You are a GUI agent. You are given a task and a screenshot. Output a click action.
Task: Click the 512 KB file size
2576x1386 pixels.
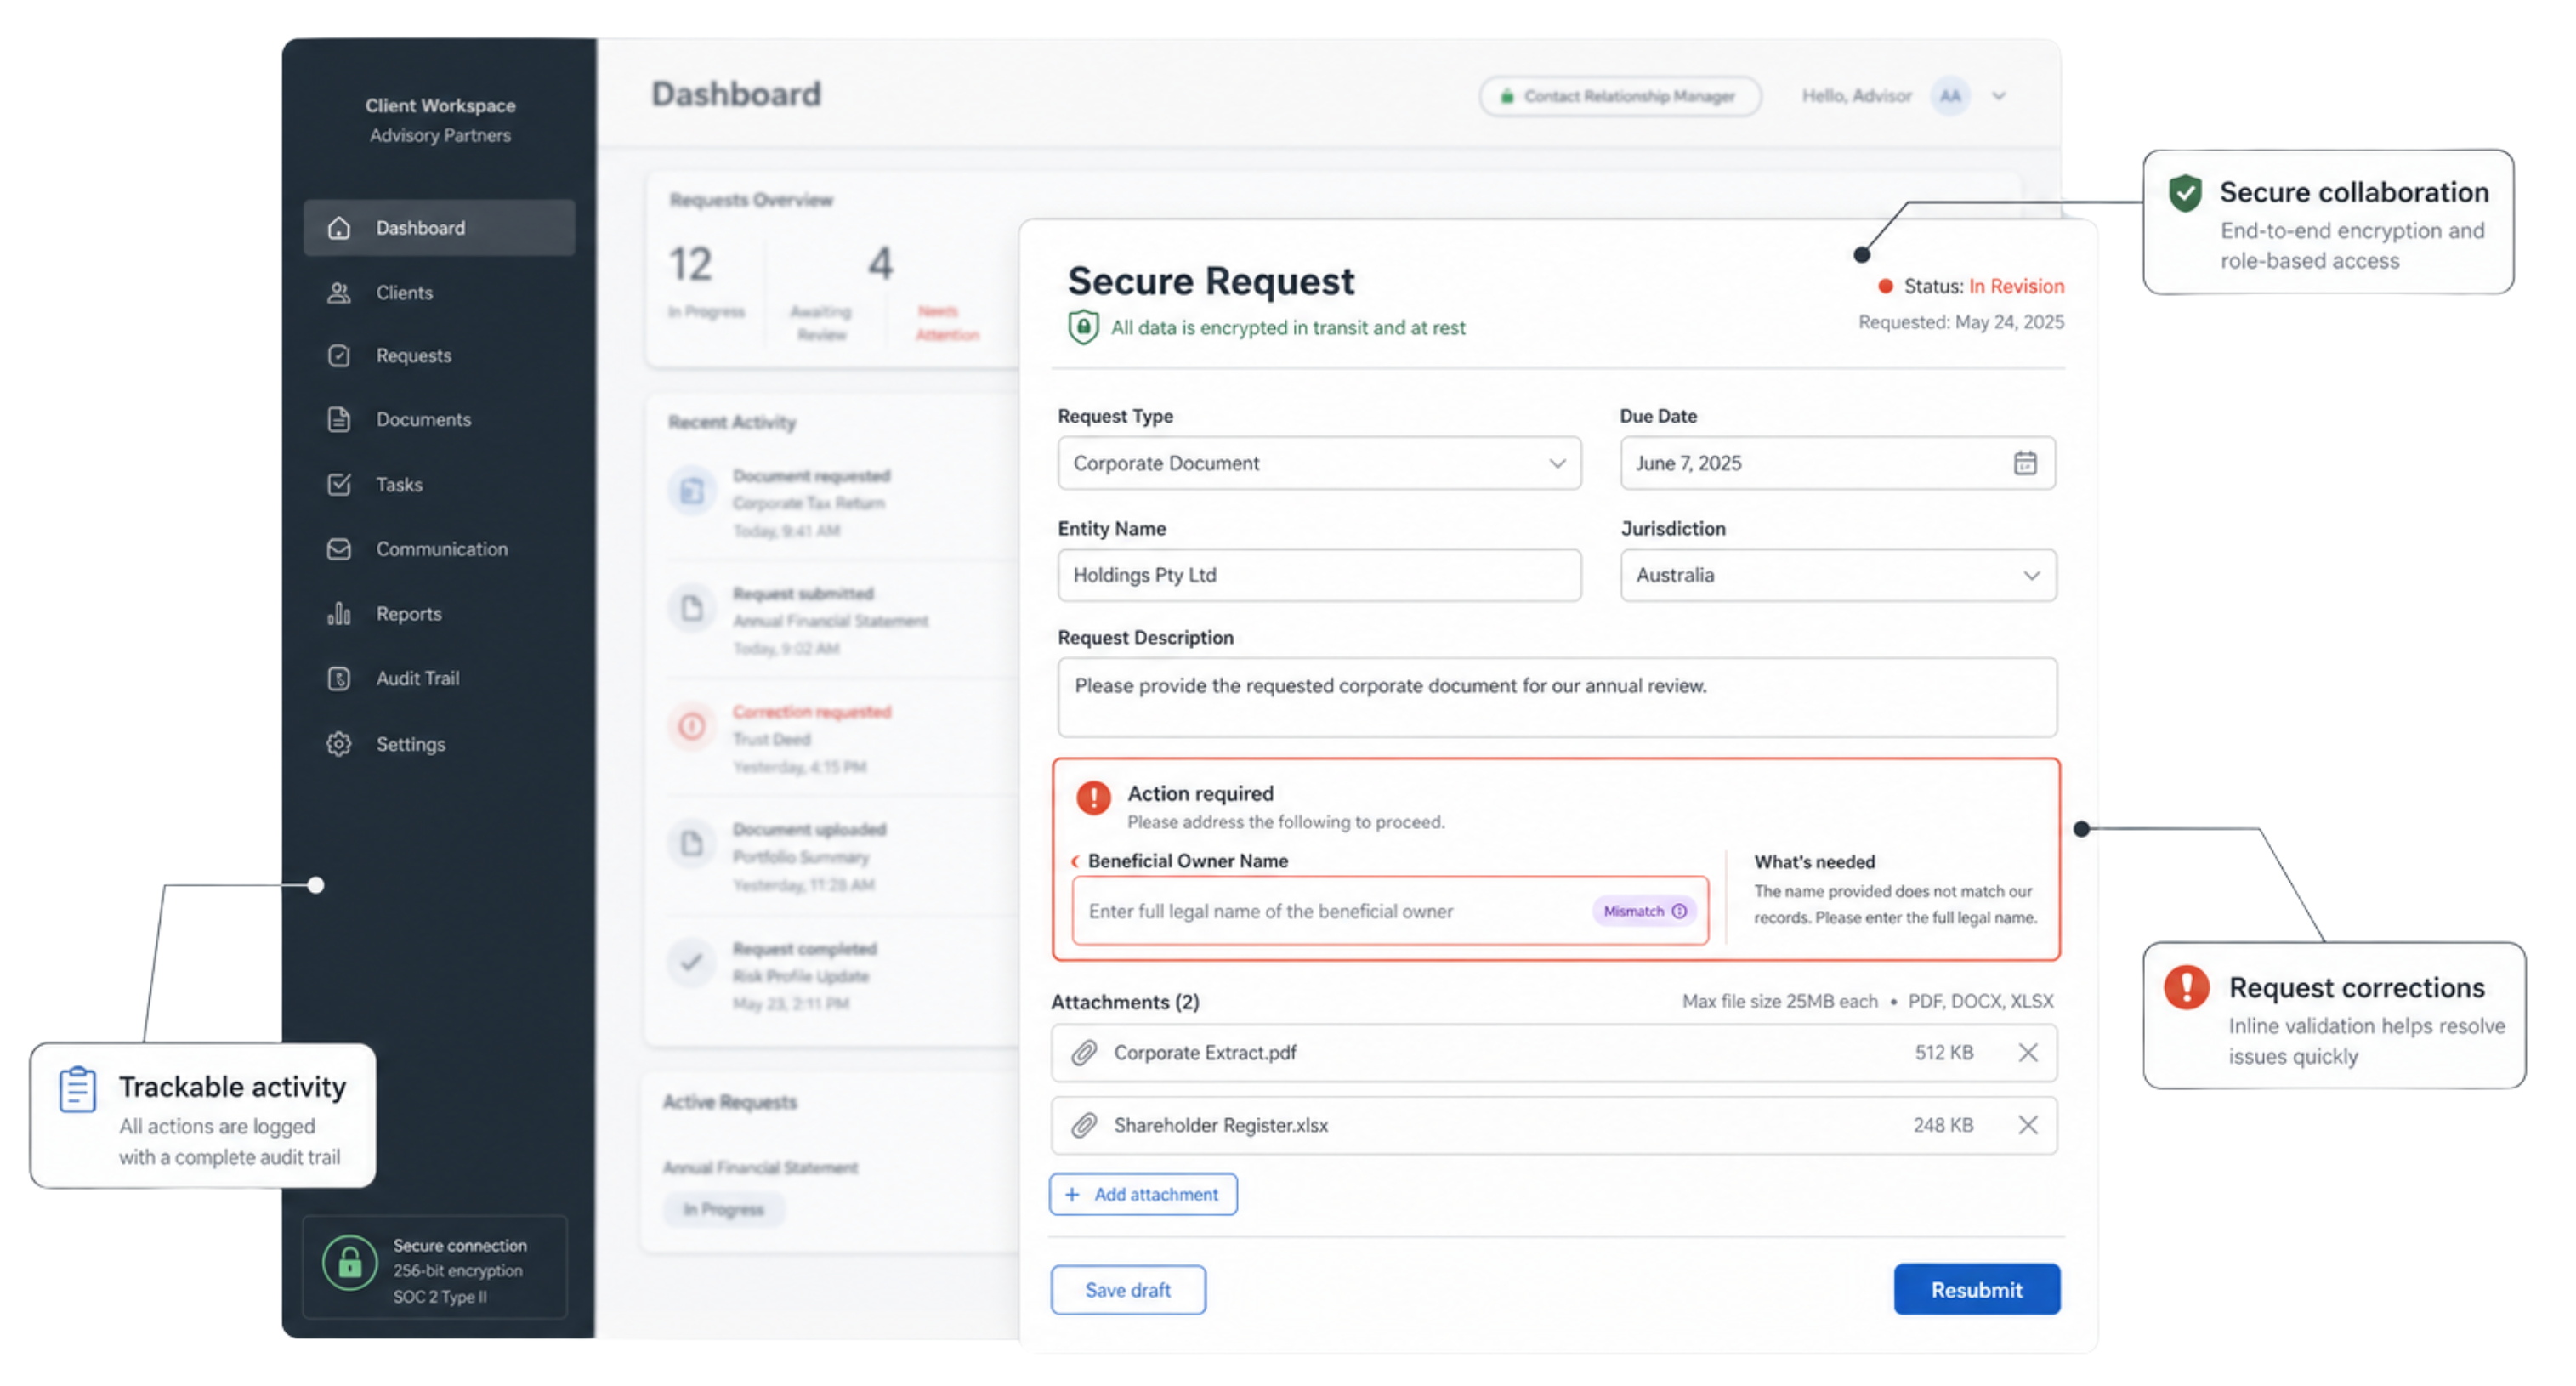[x=1944, y=1053]
